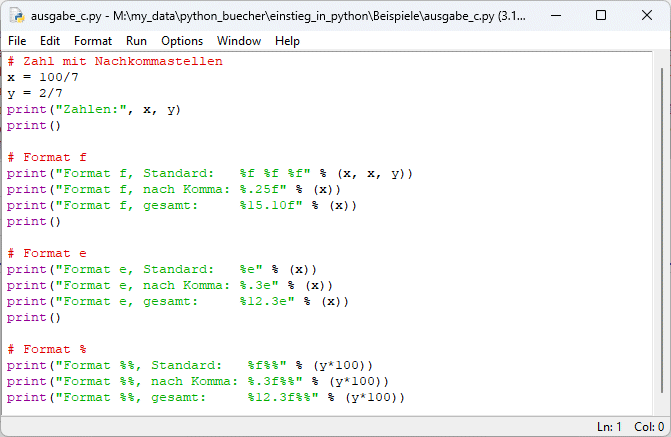
Task: Expand the Format menu
Action: pos(93,41)
